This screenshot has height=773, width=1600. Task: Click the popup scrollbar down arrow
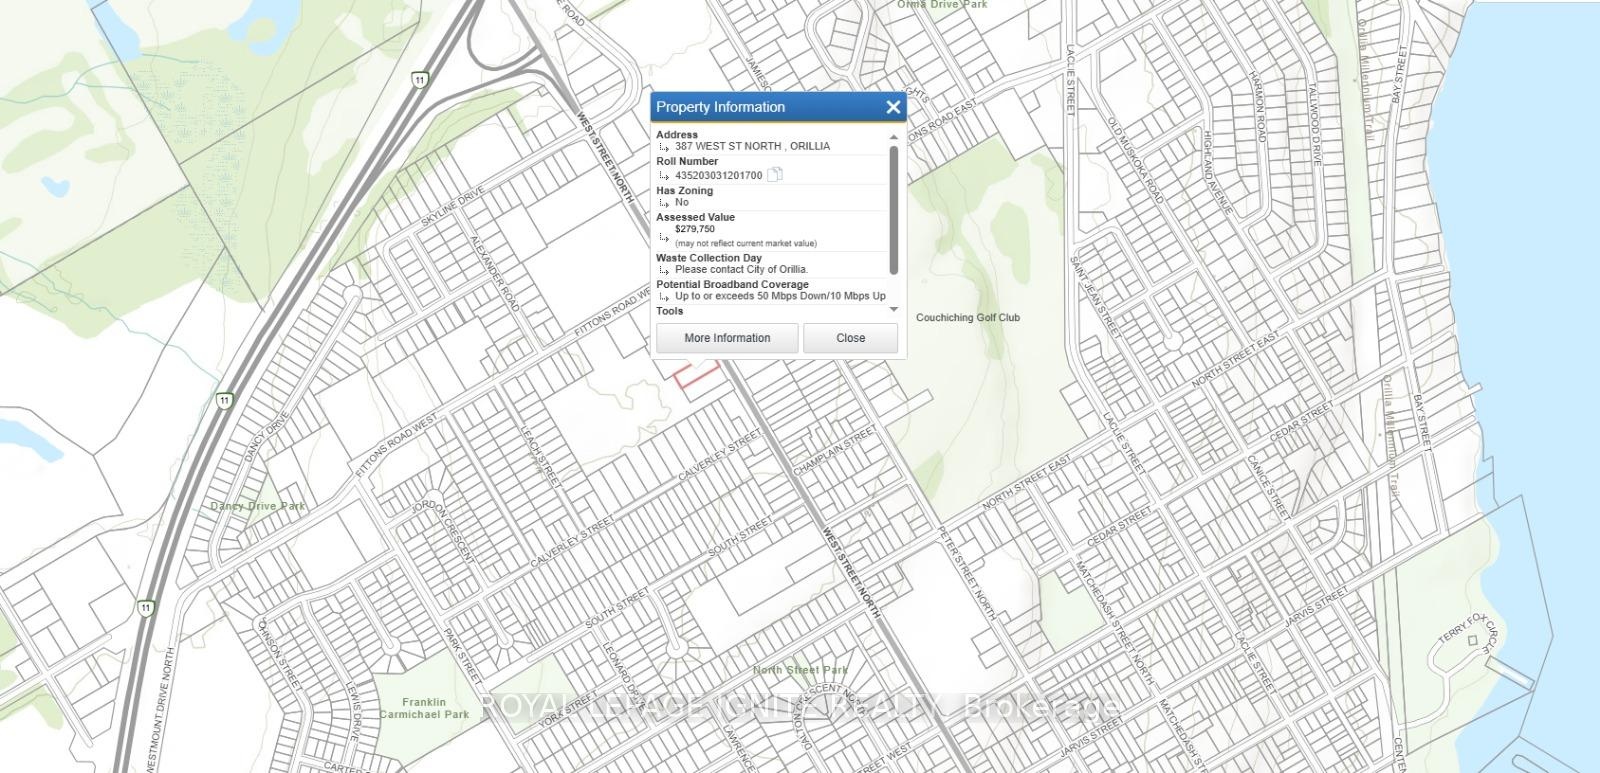[x=894, y=310]
